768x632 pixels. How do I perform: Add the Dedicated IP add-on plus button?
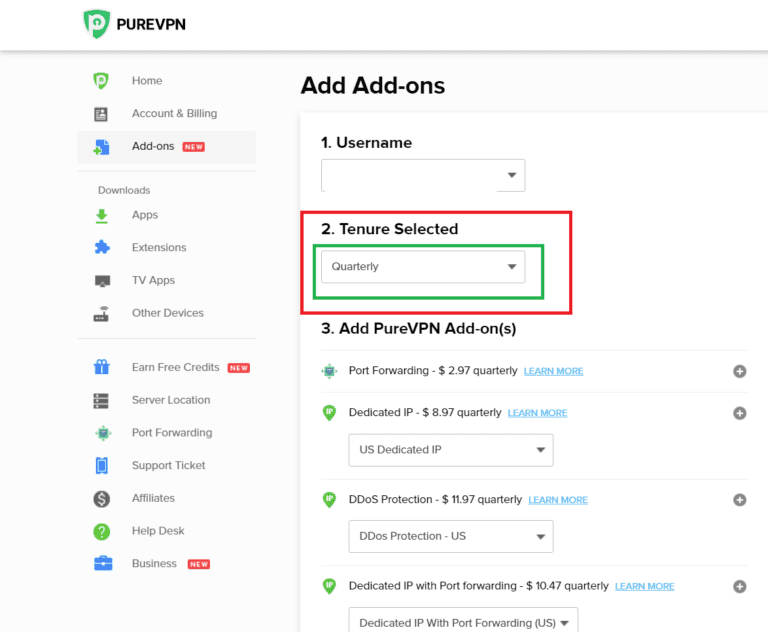click(740, 413)
